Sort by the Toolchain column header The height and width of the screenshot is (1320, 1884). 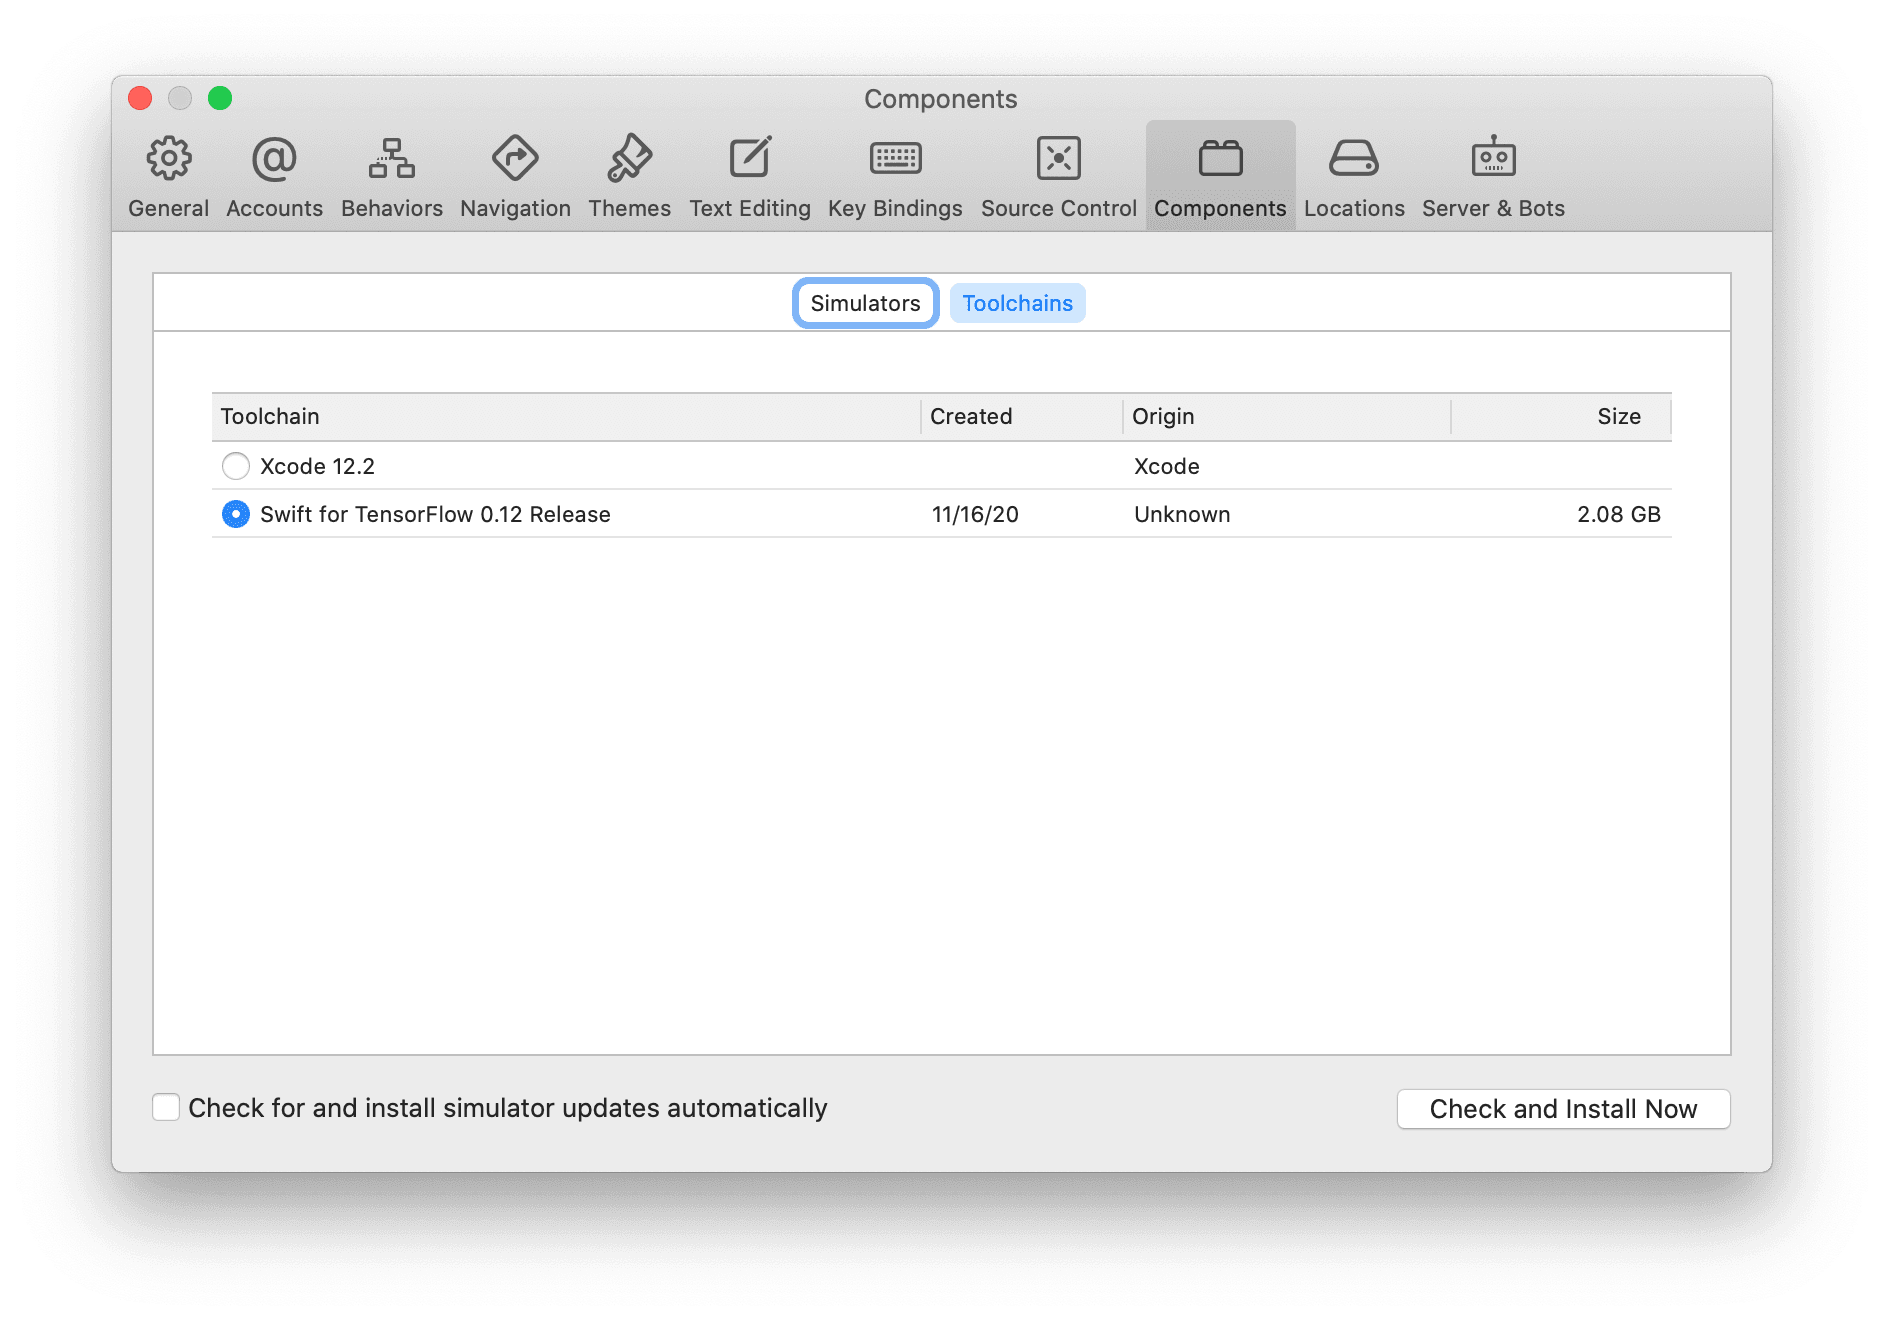coord(565,416)
